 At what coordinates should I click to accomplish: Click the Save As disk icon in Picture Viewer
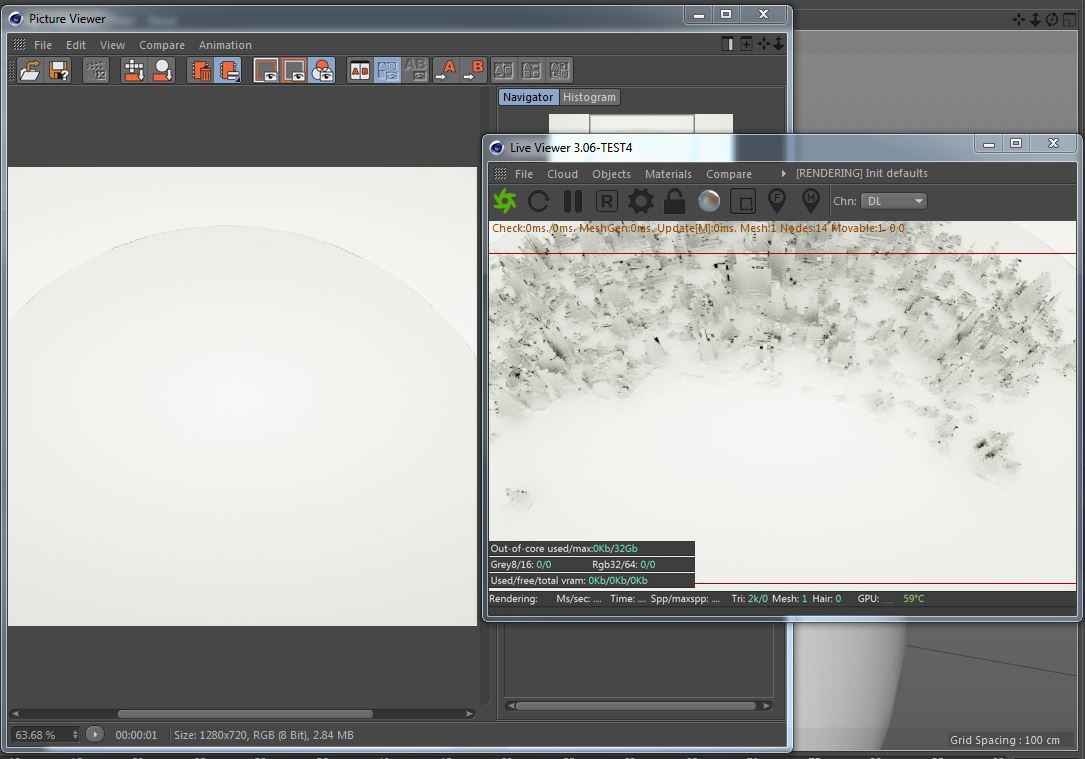[x=59, y=70]
